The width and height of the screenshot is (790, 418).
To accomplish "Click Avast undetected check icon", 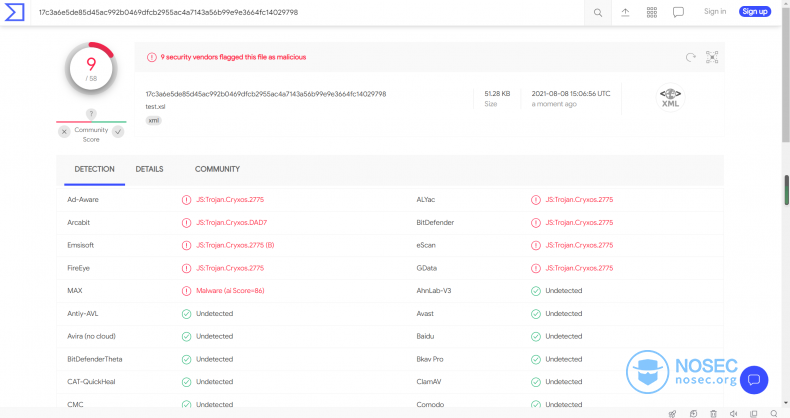I will click(x=536, y=314).
